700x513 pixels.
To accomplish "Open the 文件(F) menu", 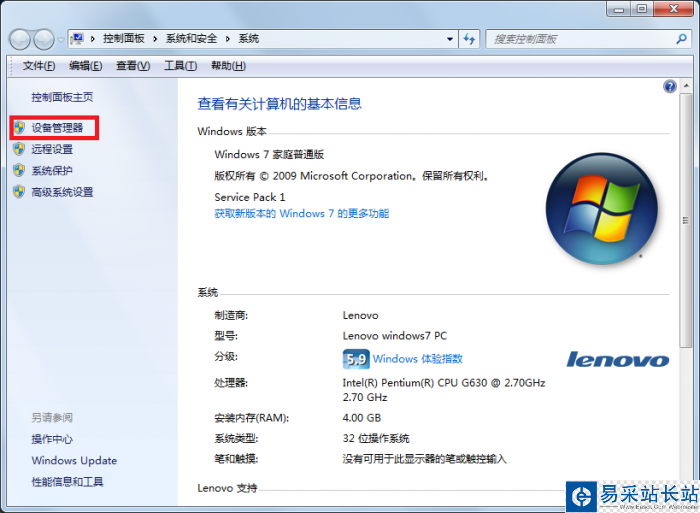I will [x=39, y=66].
